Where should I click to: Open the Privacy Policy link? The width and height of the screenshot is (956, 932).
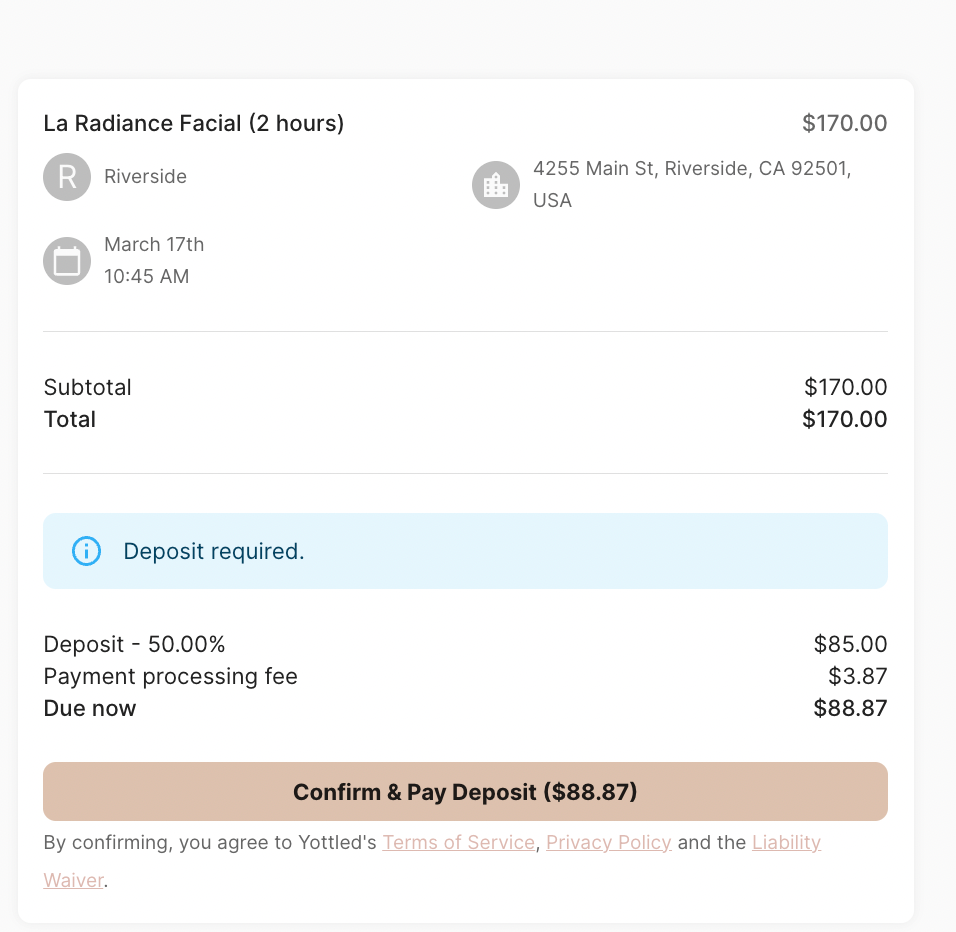[x=608, y=843]
